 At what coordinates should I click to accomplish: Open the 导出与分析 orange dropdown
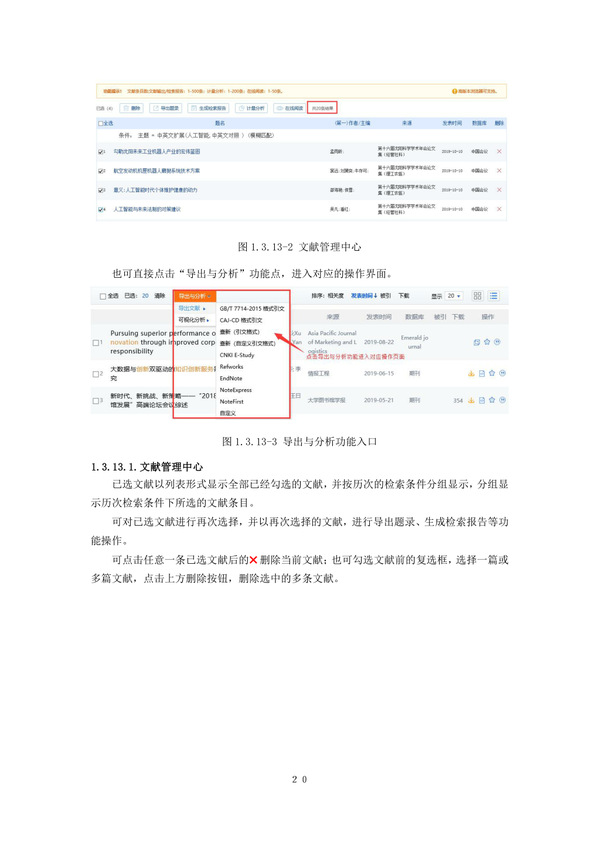(195, 296)
